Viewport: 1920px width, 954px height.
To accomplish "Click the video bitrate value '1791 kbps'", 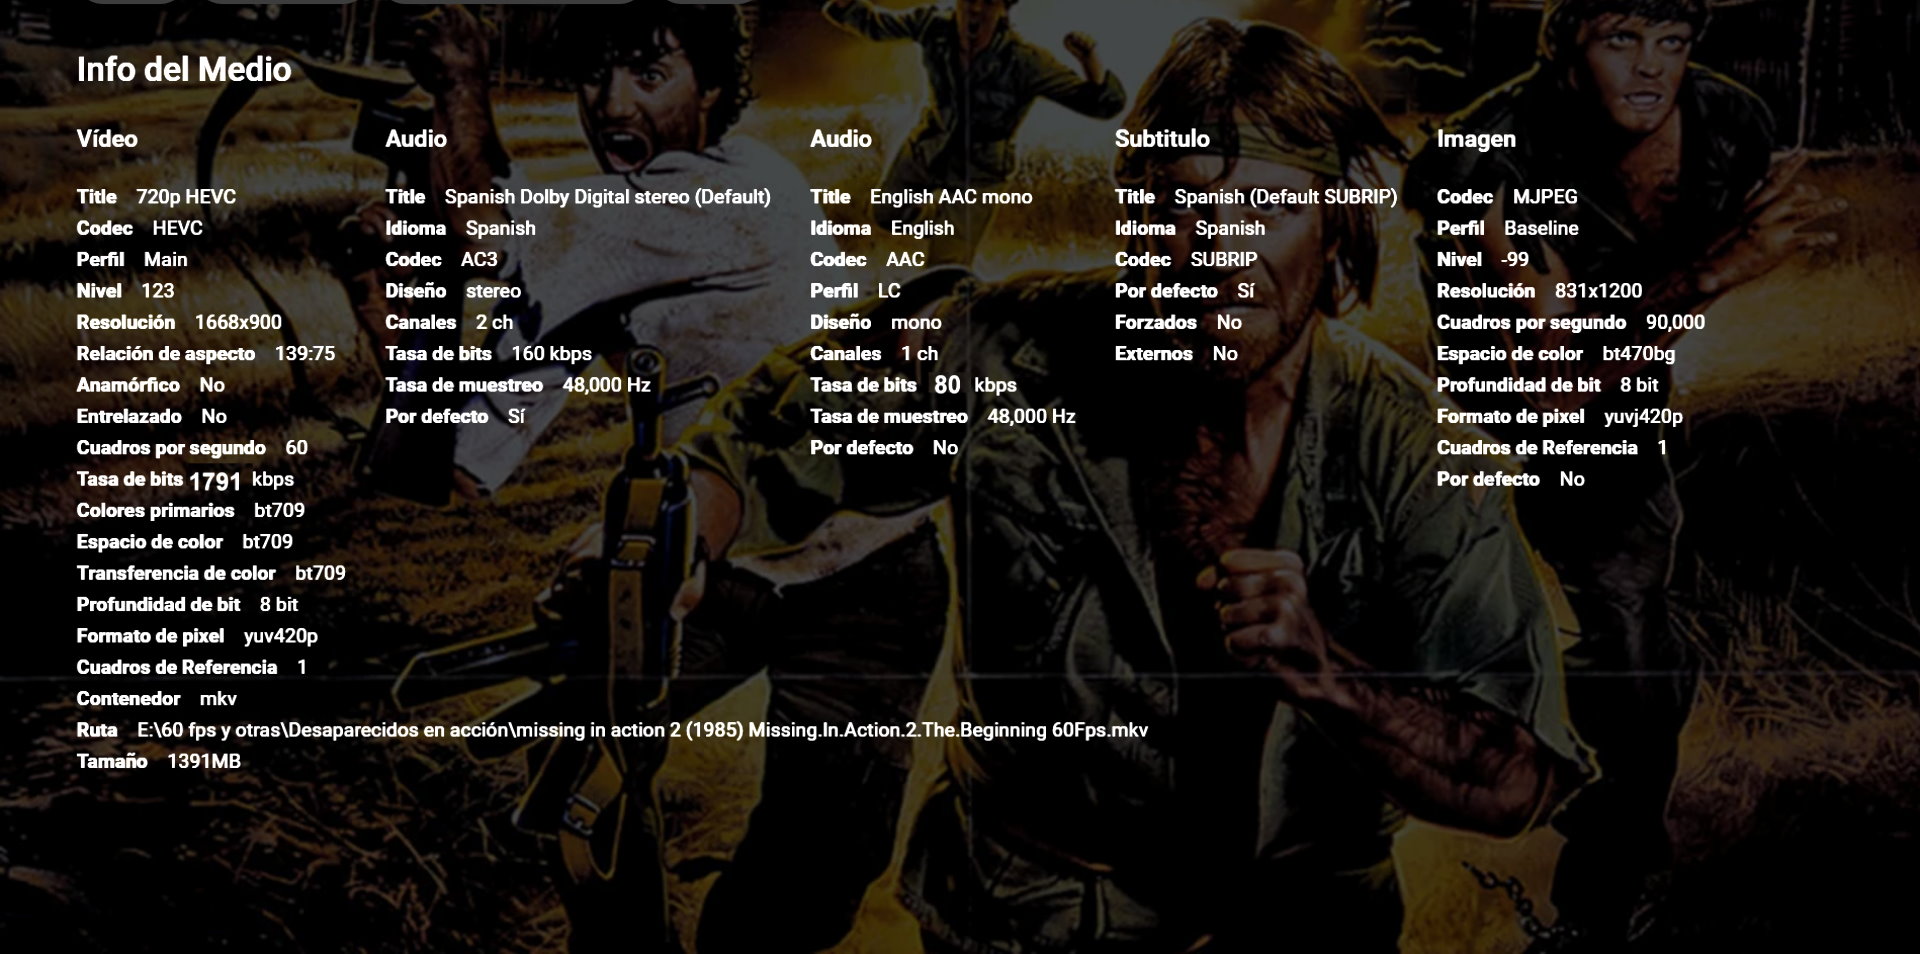I will click(x=241, y=480).
